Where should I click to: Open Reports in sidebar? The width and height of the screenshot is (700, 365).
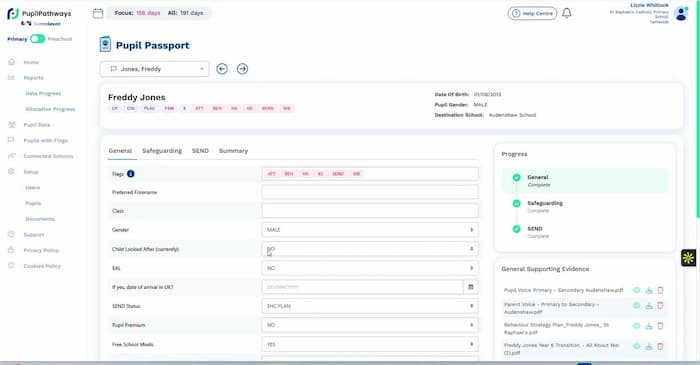click(33, 78)
